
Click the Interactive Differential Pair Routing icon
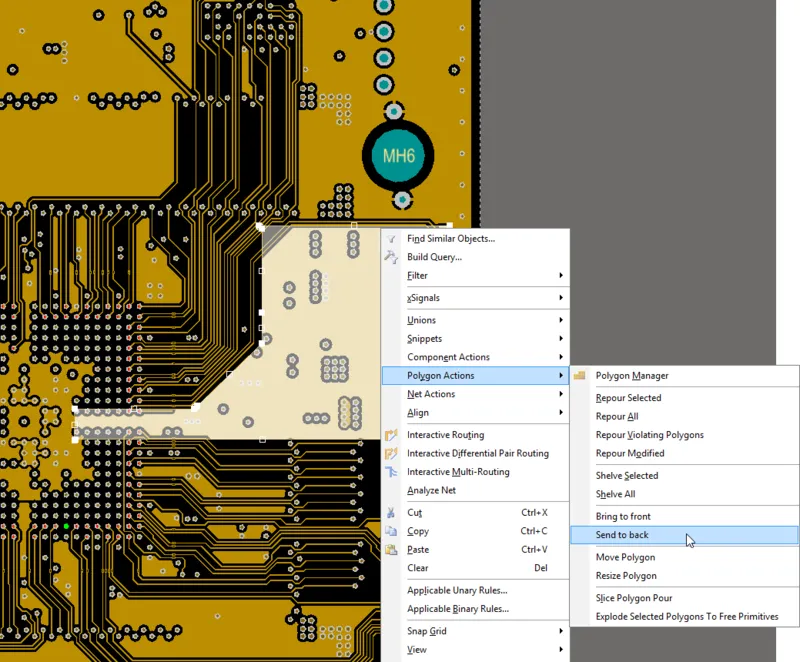[391, 453]
